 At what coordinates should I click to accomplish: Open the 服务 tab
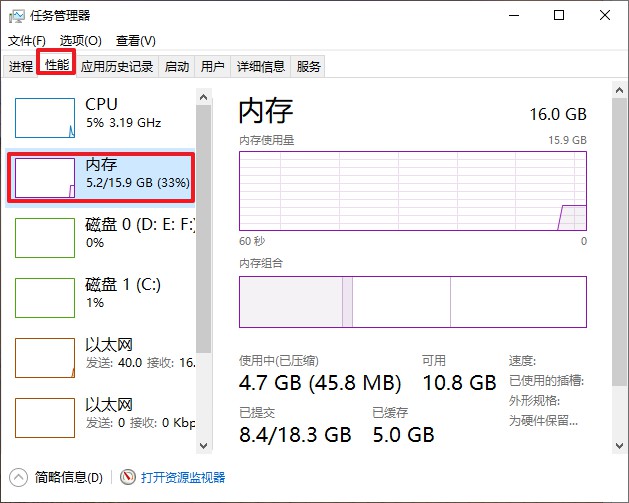[x=308, y=66]
